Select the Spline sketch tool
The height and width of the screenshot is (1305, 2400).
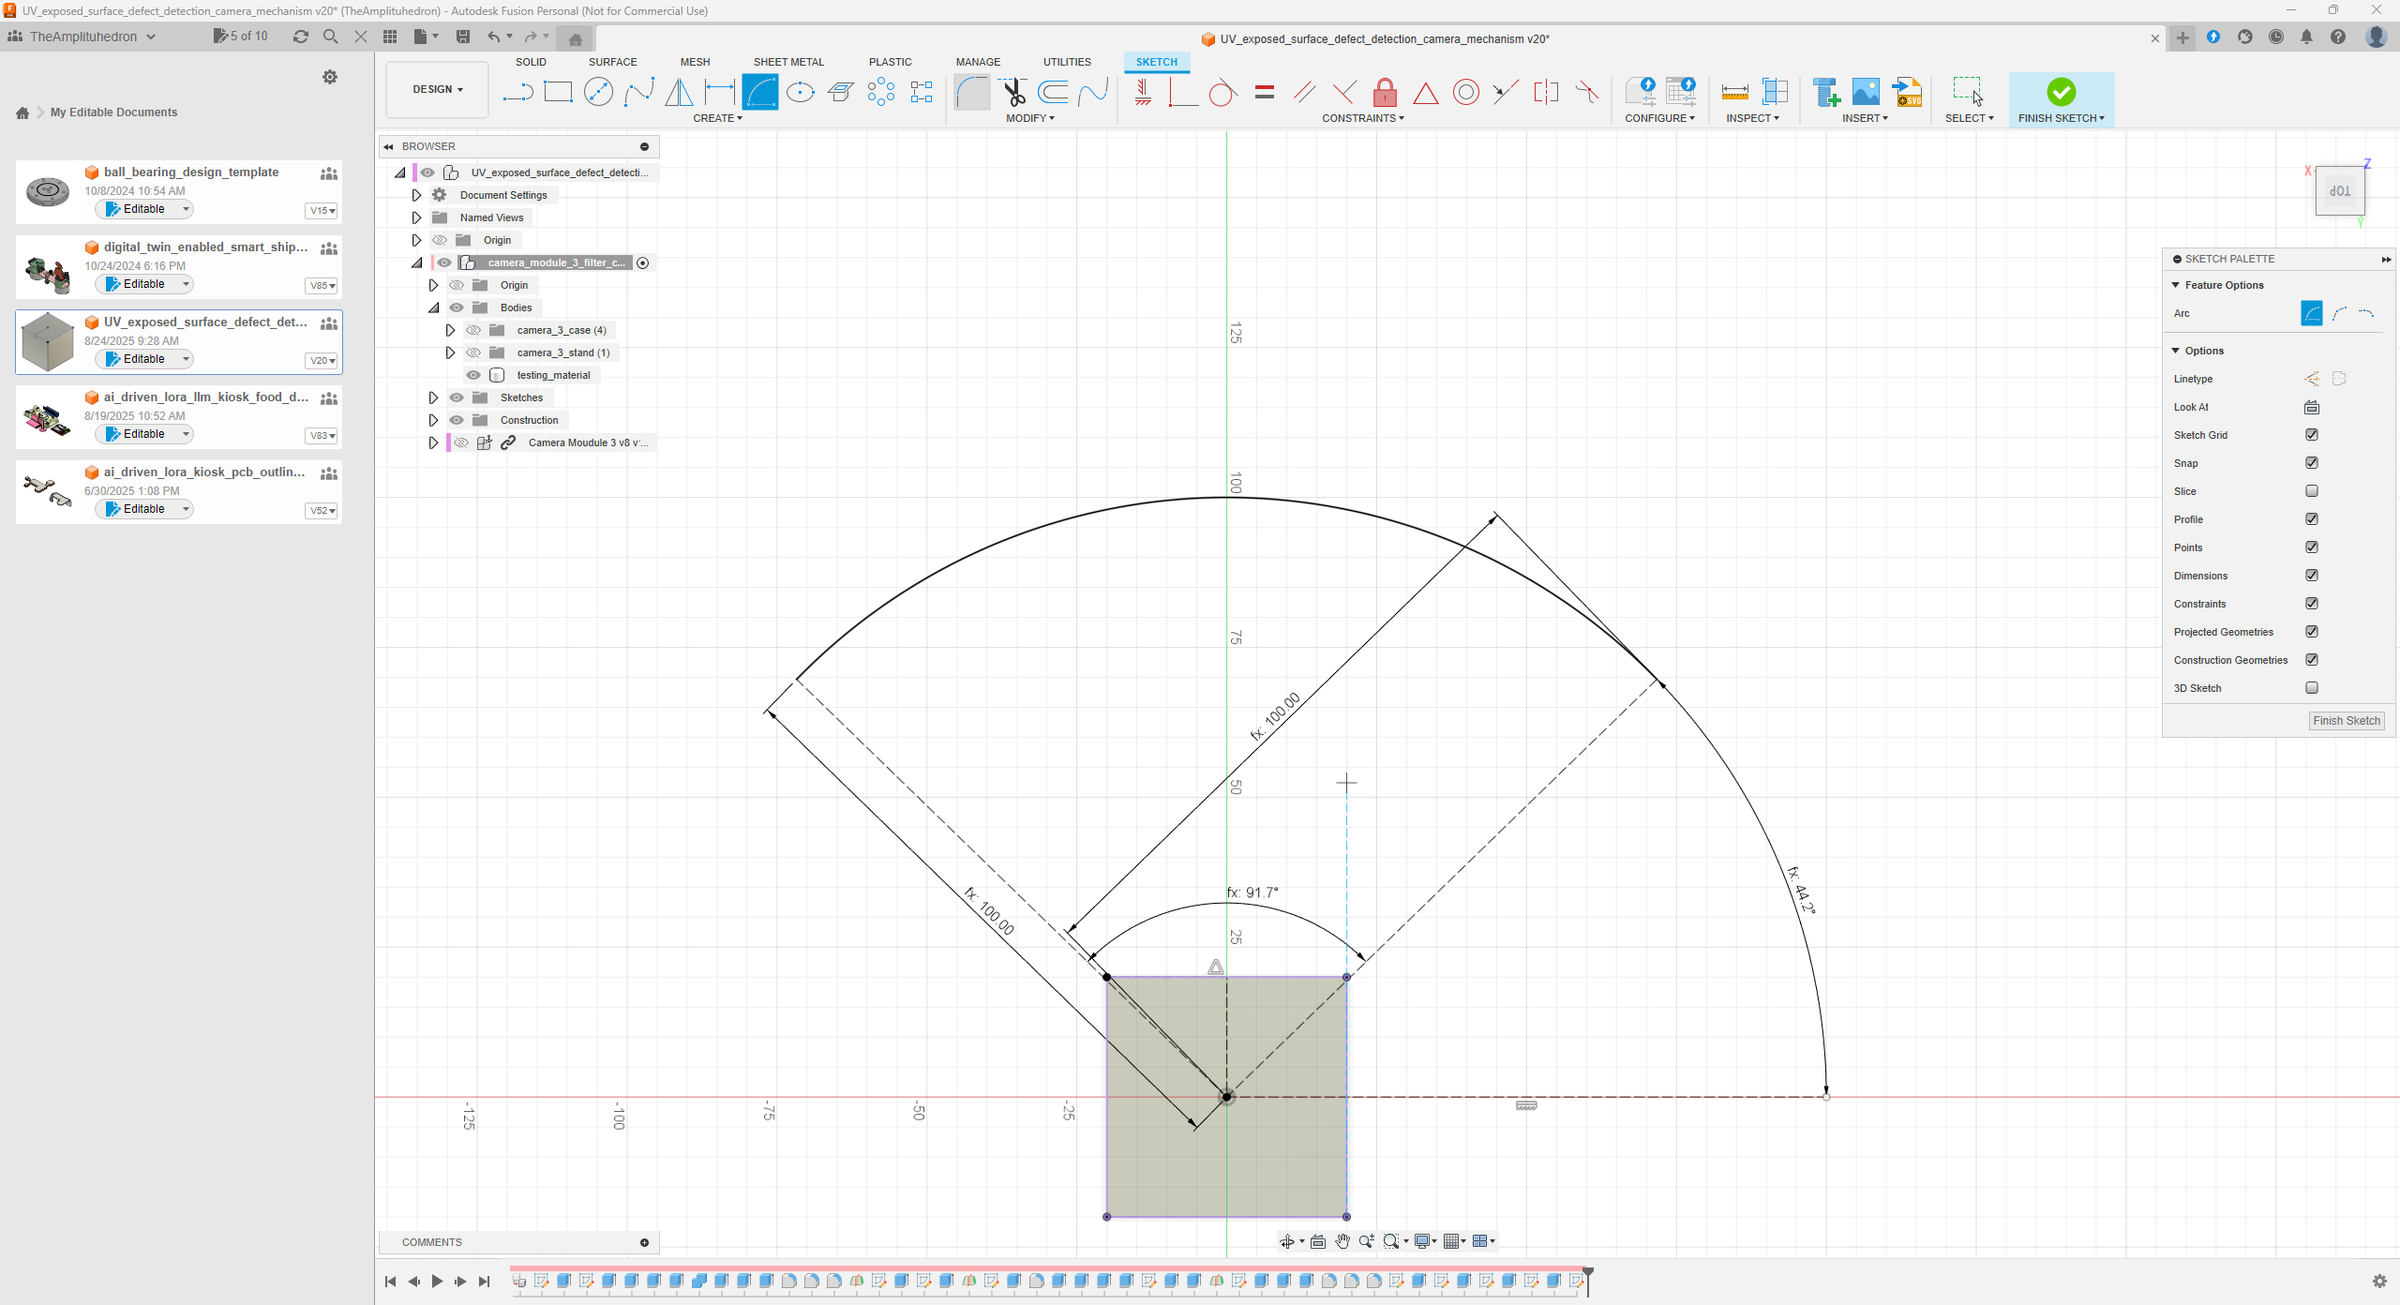coord(639,93)
